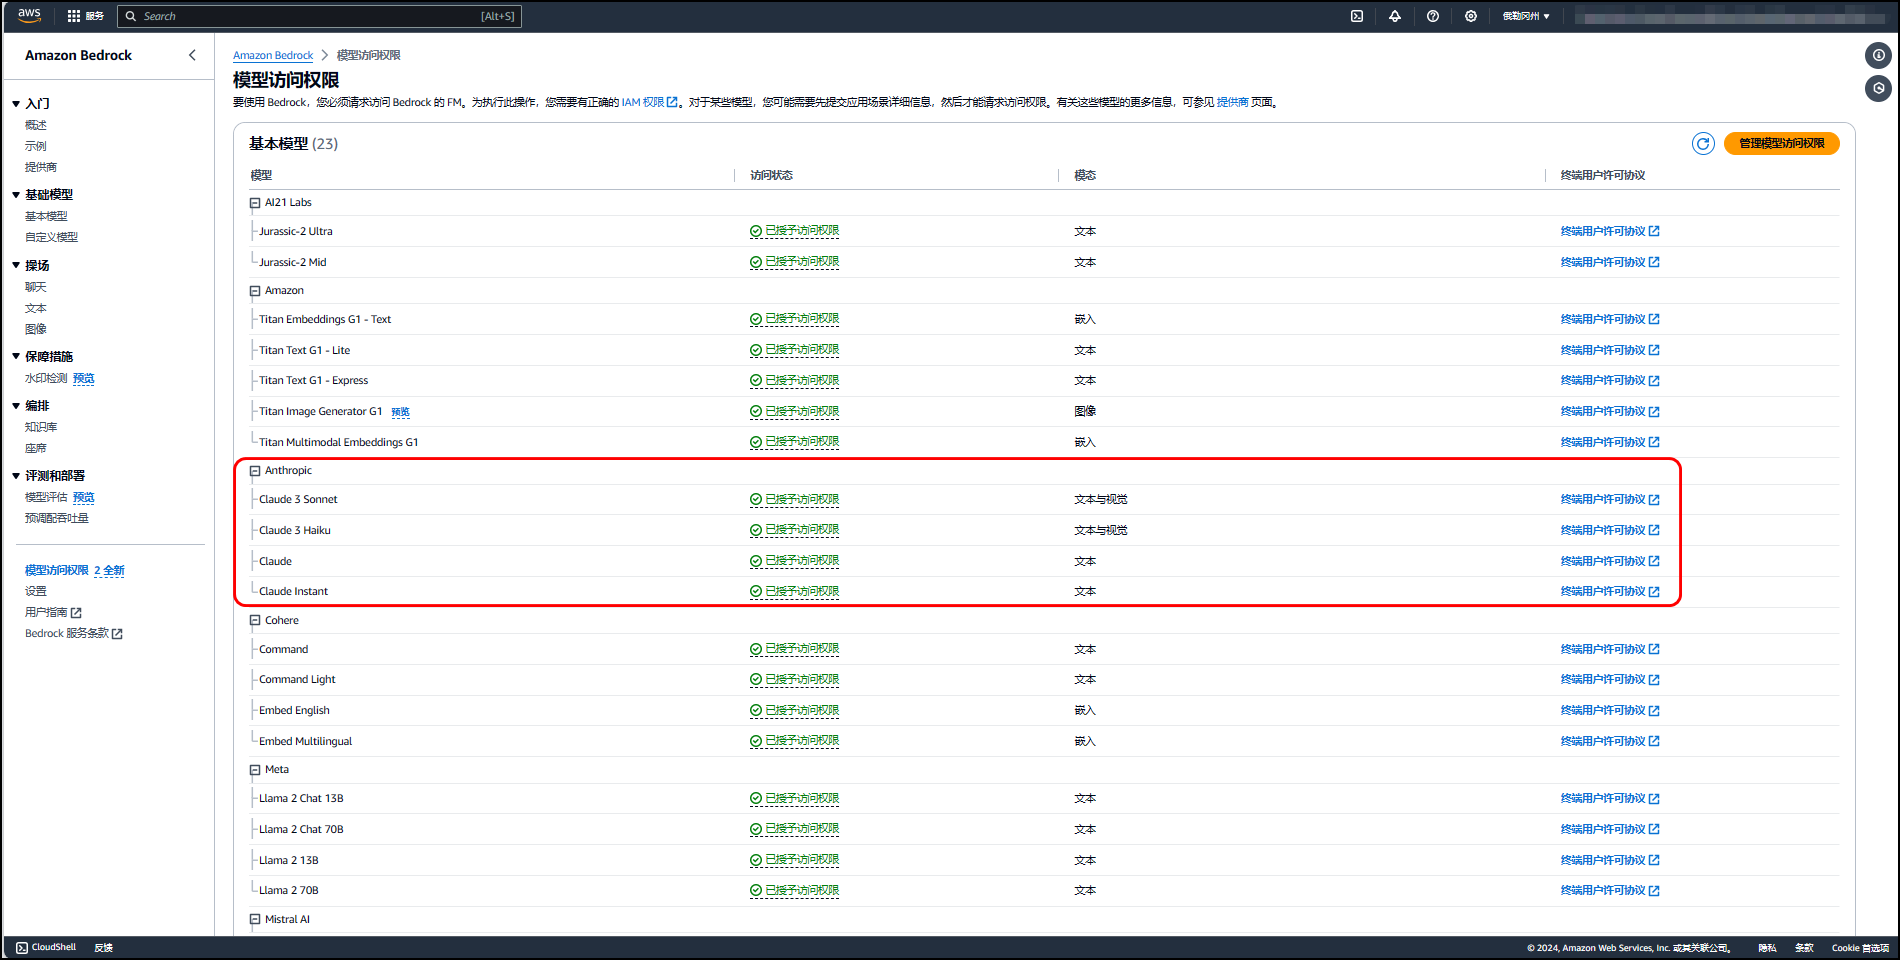
Task: Click external link icon next to IAM 权限
Action: point(673,102)
